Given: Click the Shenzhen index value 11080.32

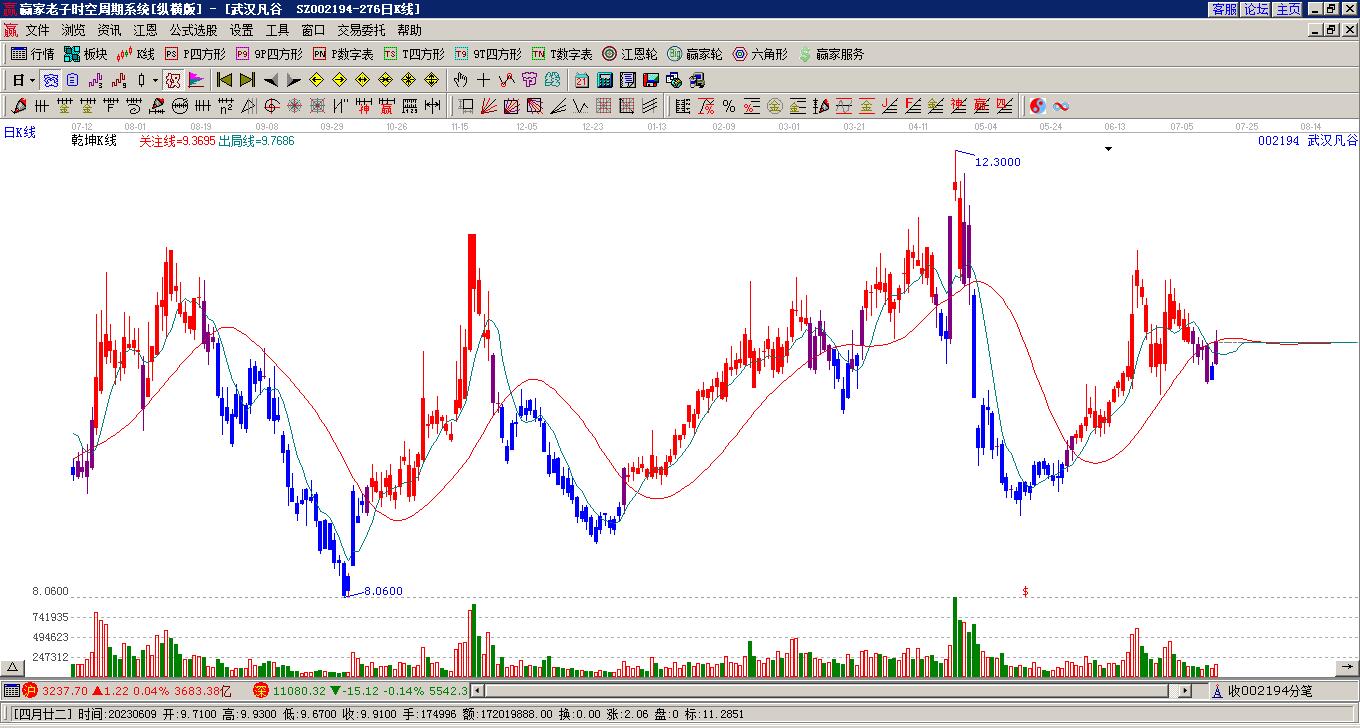Looking at the screenshot, I should tap(299, 691).
